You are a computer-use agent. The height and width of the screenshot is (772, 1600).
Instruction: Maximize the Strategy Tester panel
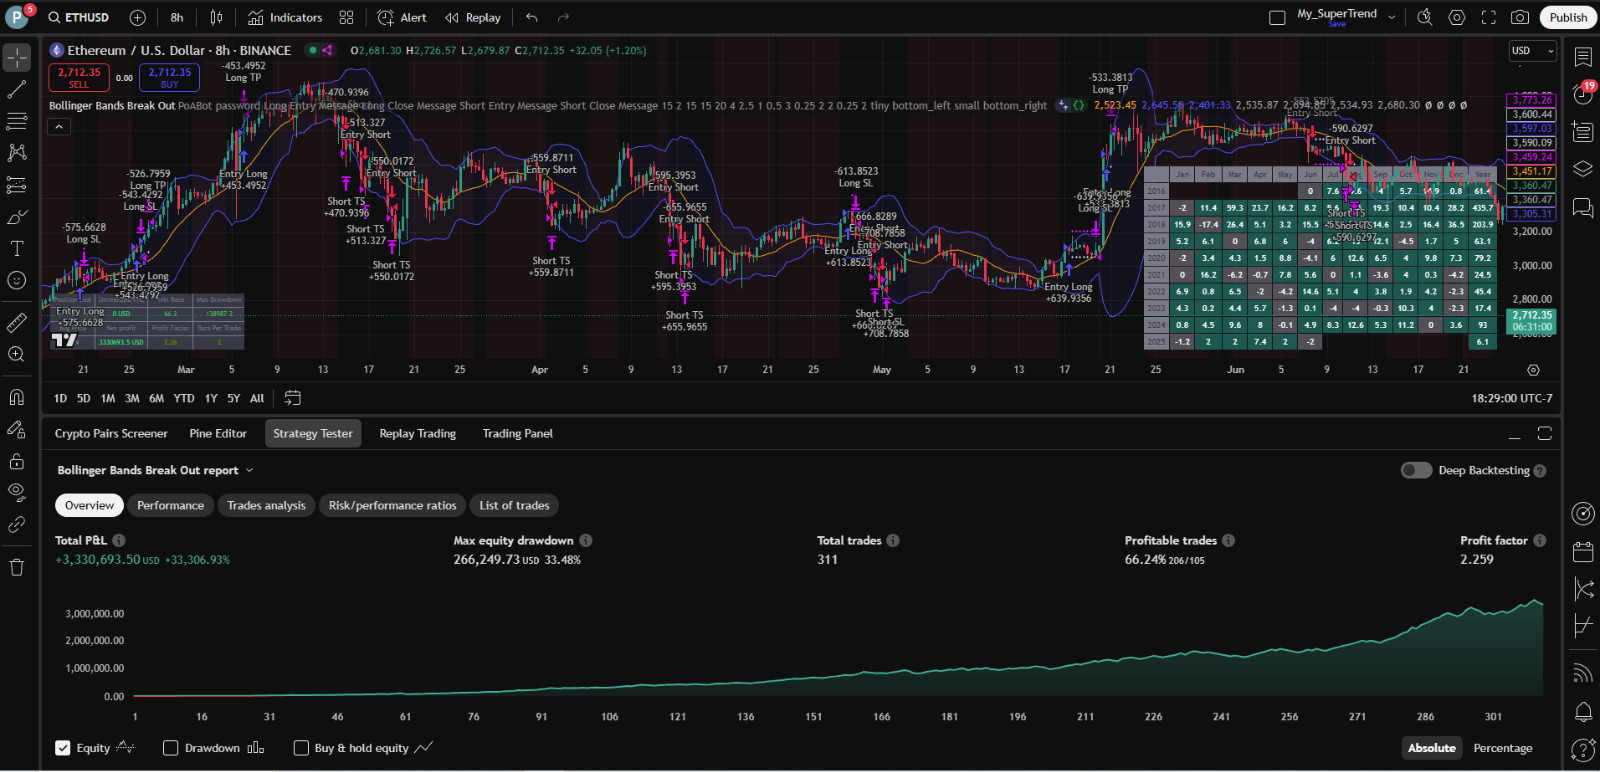click(1545, 434)
